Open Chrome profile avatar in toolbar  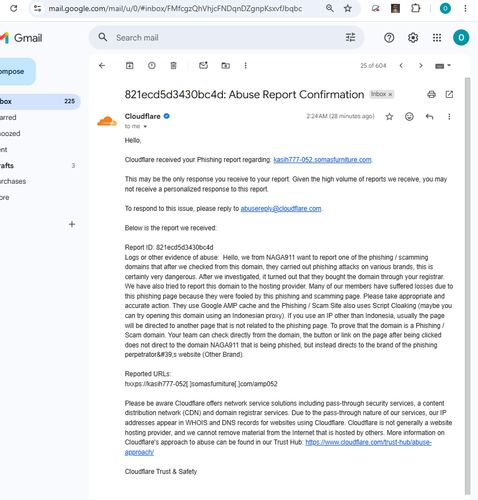tap(445, 8)
